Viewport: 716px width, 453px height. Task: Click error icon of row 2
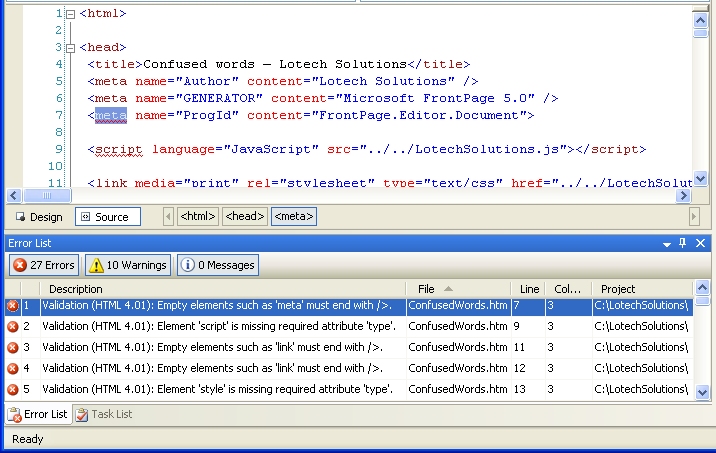pyautogui.click(x=13, y=327)
